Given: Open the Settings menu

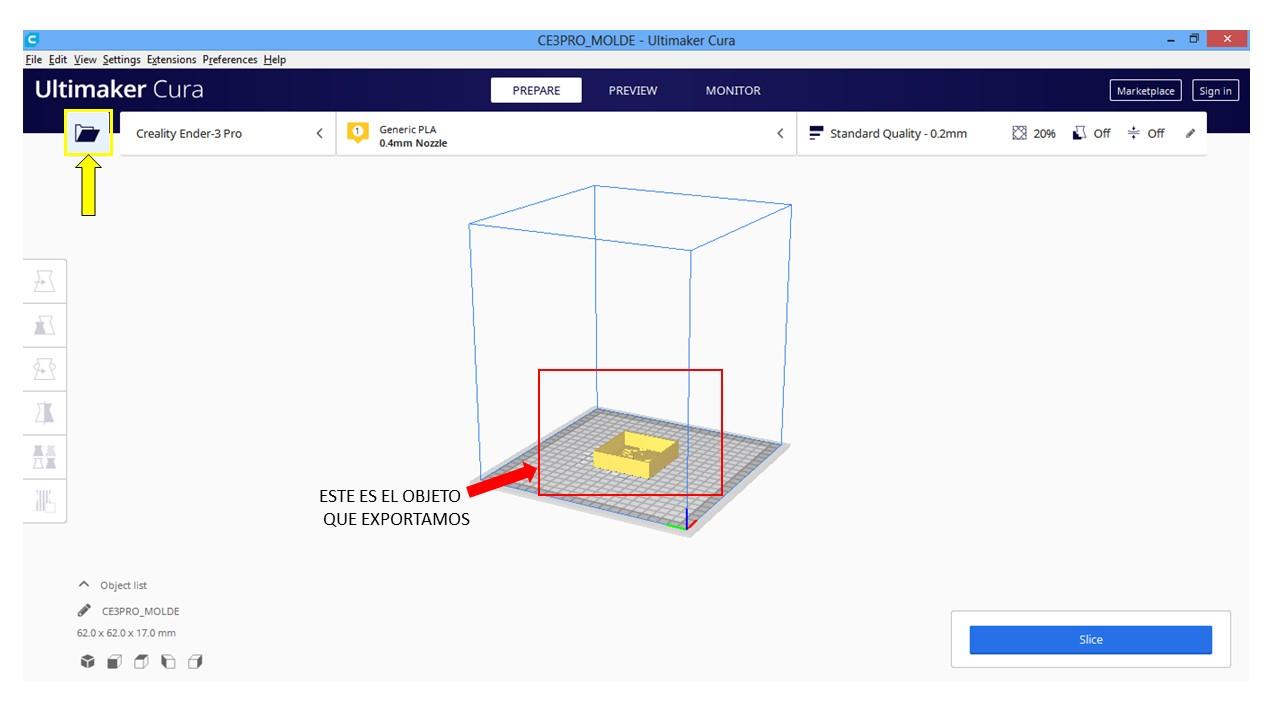Looking at the screenshot, I should coord(121,60).
